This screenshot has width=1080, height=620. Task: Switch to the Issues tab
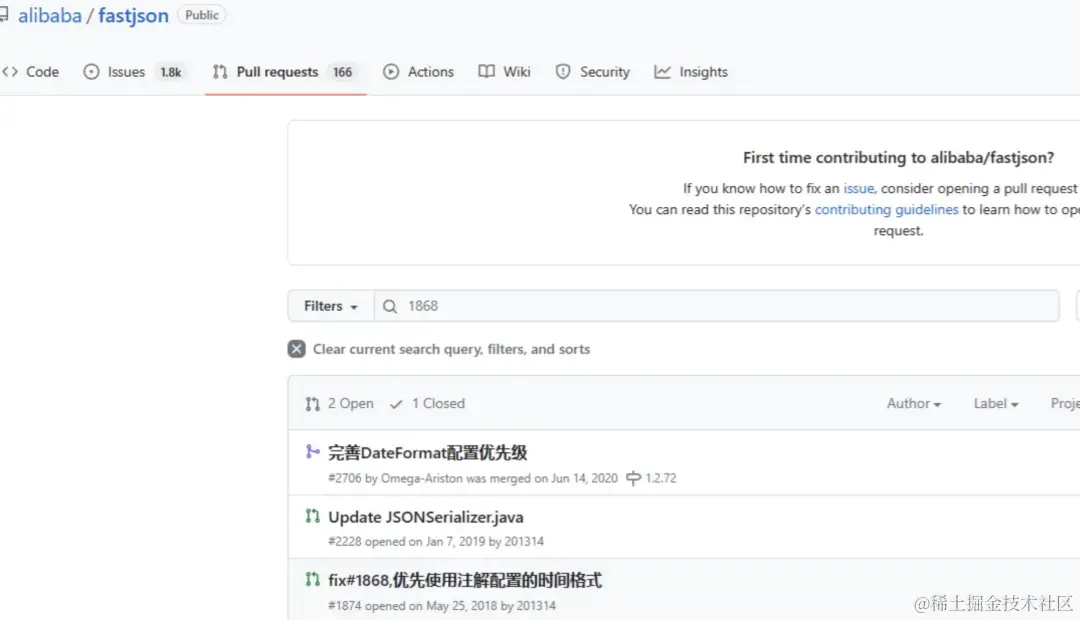[x=134, y=72]
